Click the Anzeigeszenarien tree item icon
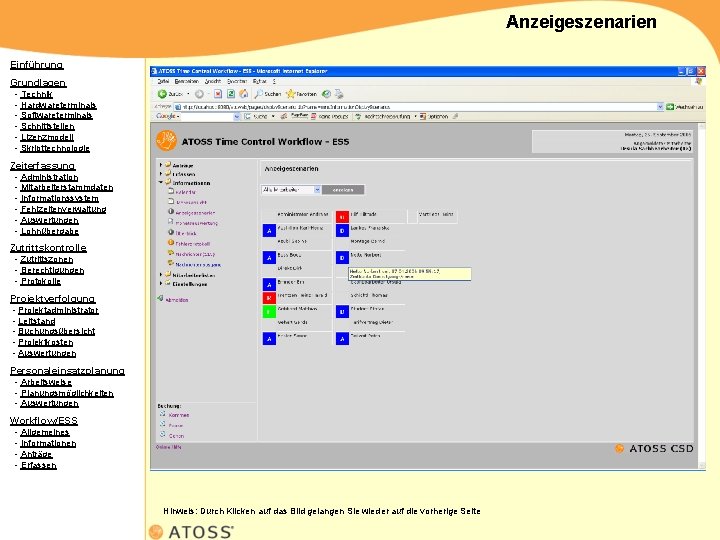This screenshot has height=540, width=720. coord(171,212)
